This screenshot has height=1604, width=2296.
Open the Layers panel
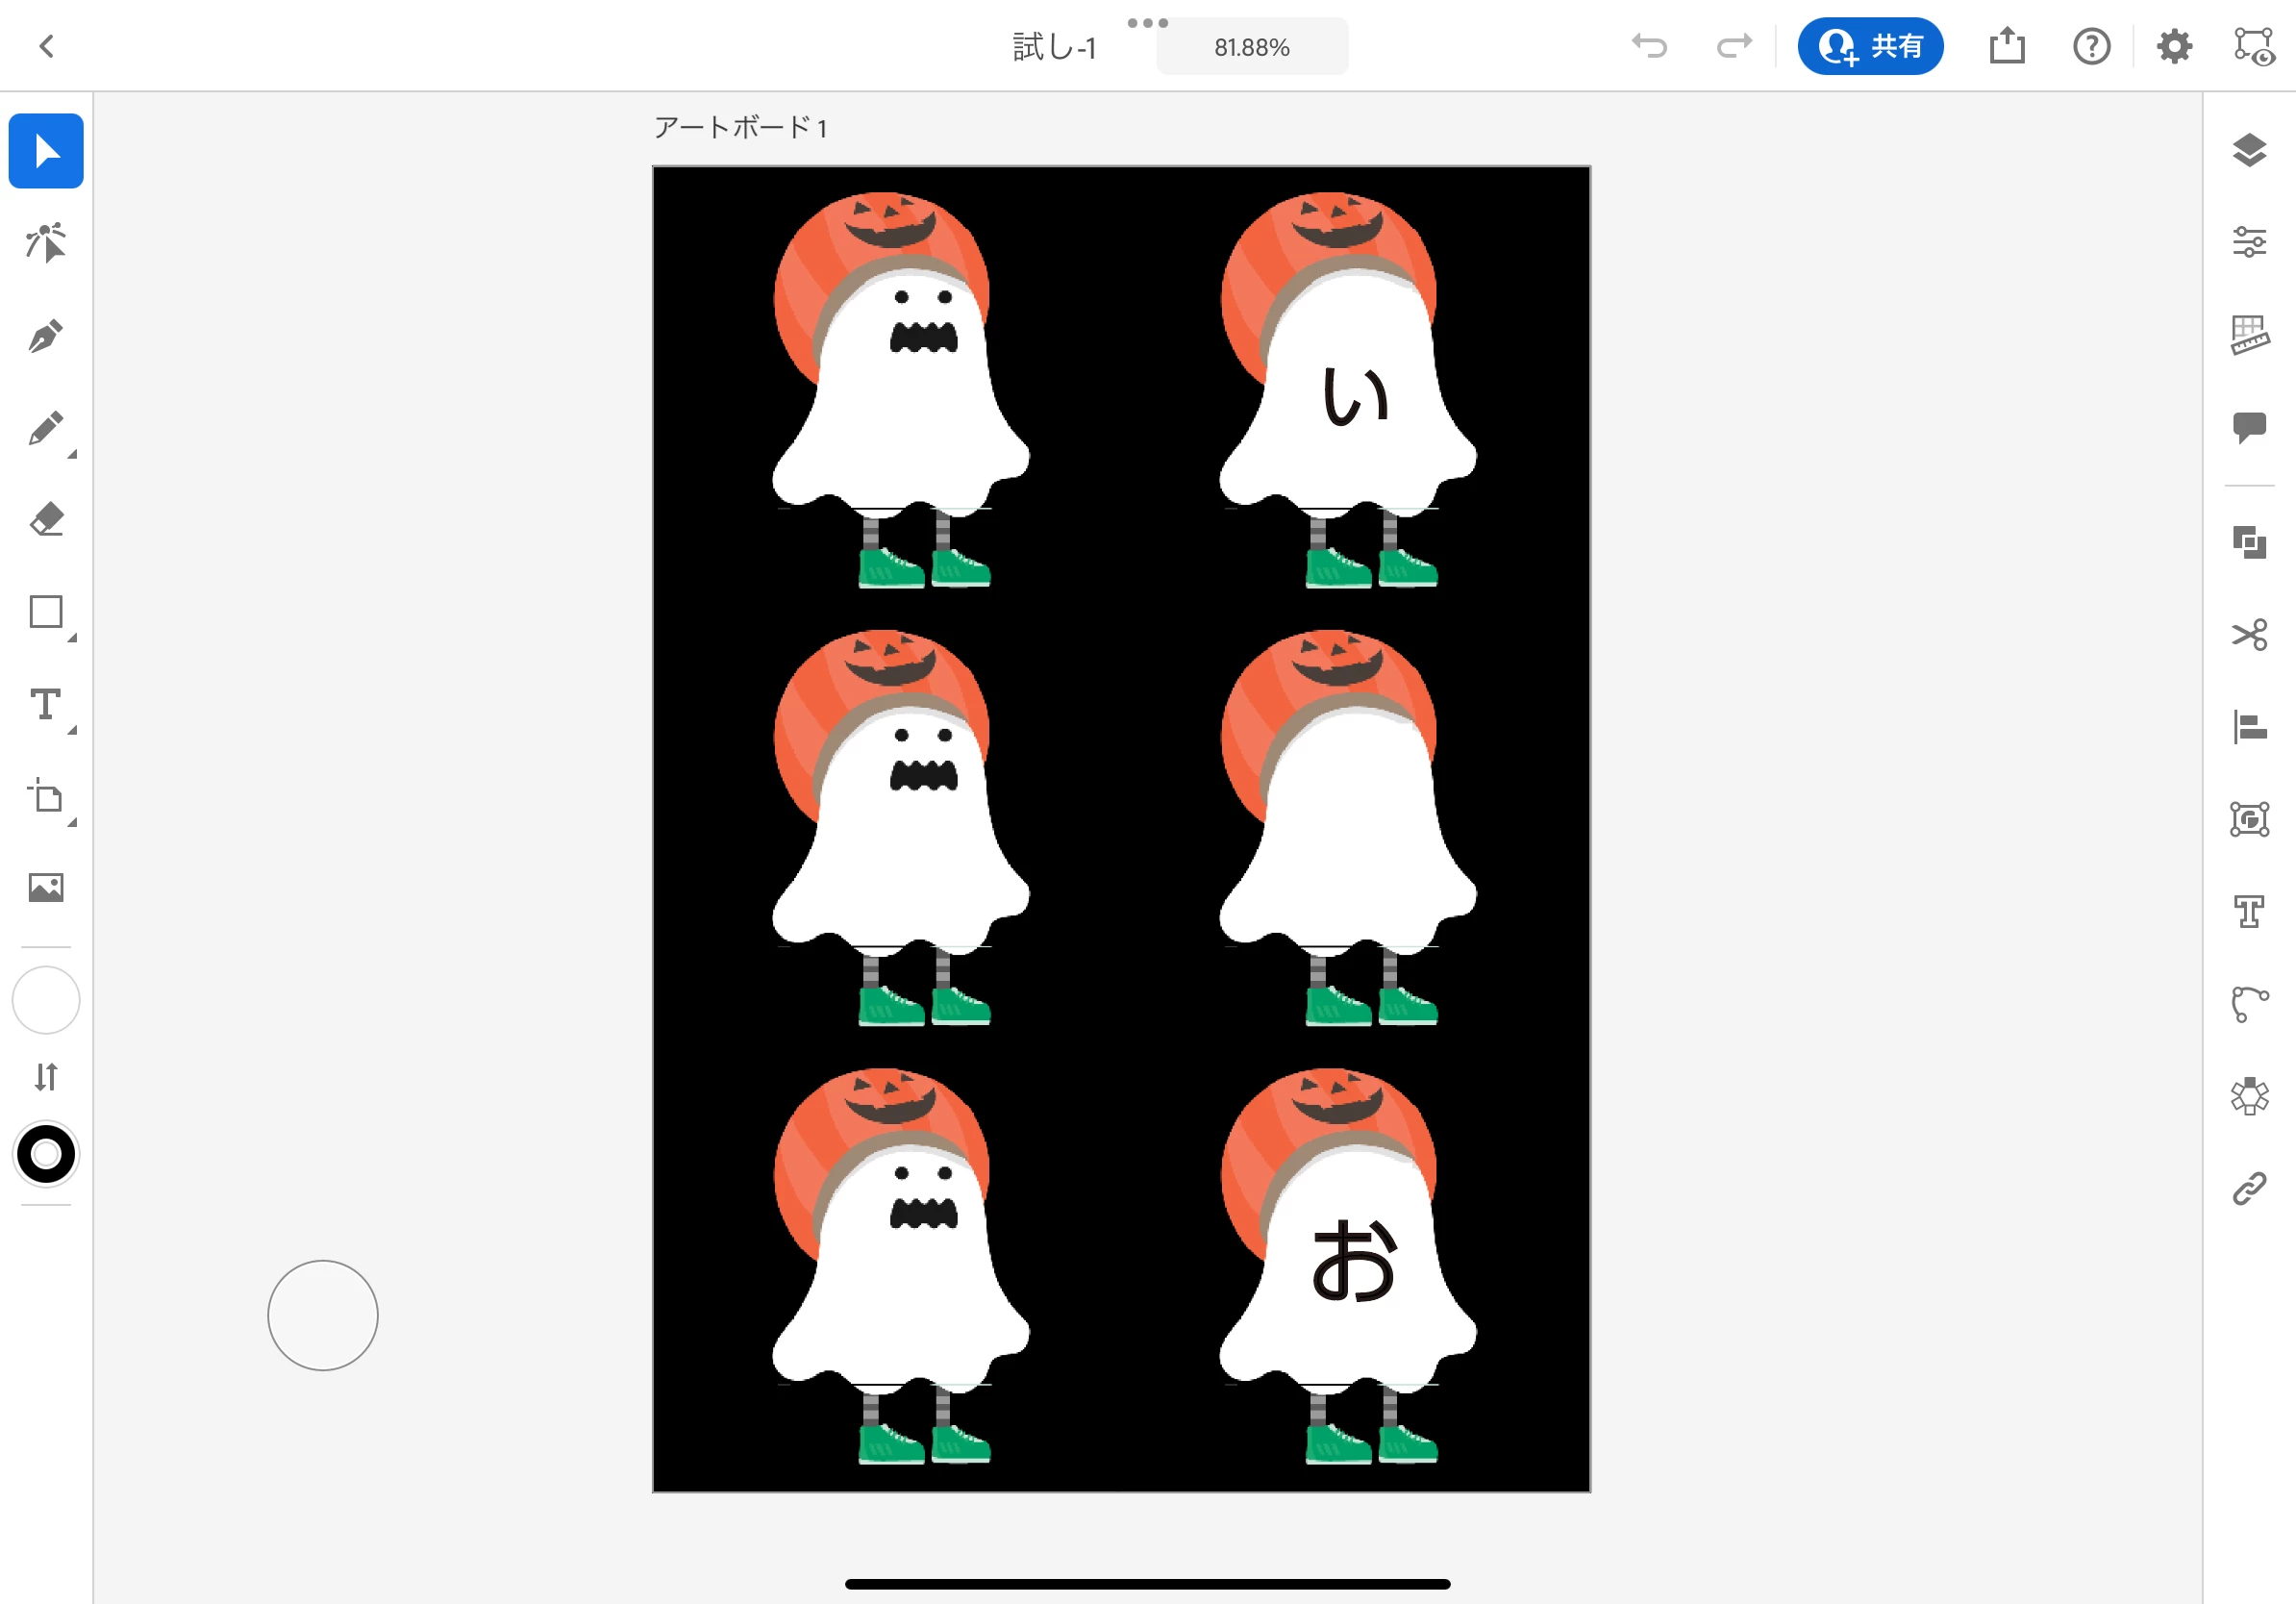click(2249, 151)
